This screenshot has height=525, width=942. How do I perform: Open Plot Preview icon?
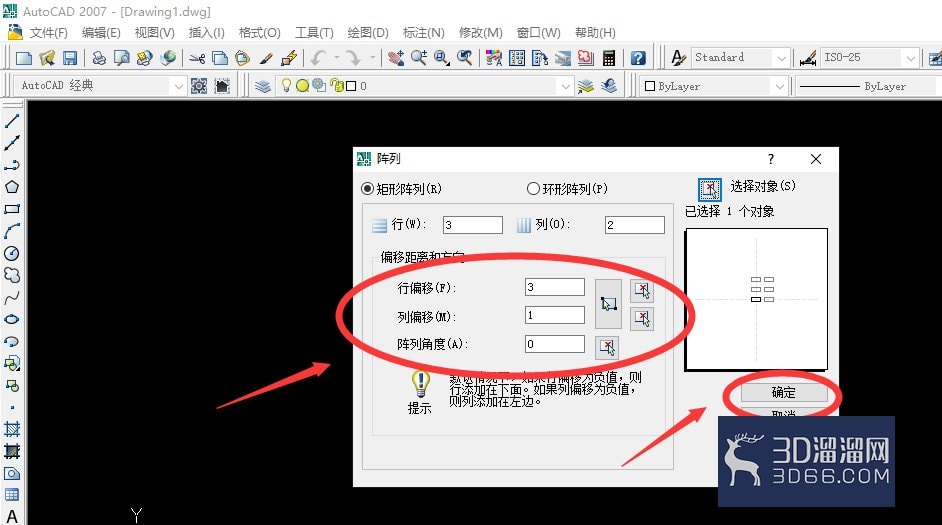click(x=122, y=58)
